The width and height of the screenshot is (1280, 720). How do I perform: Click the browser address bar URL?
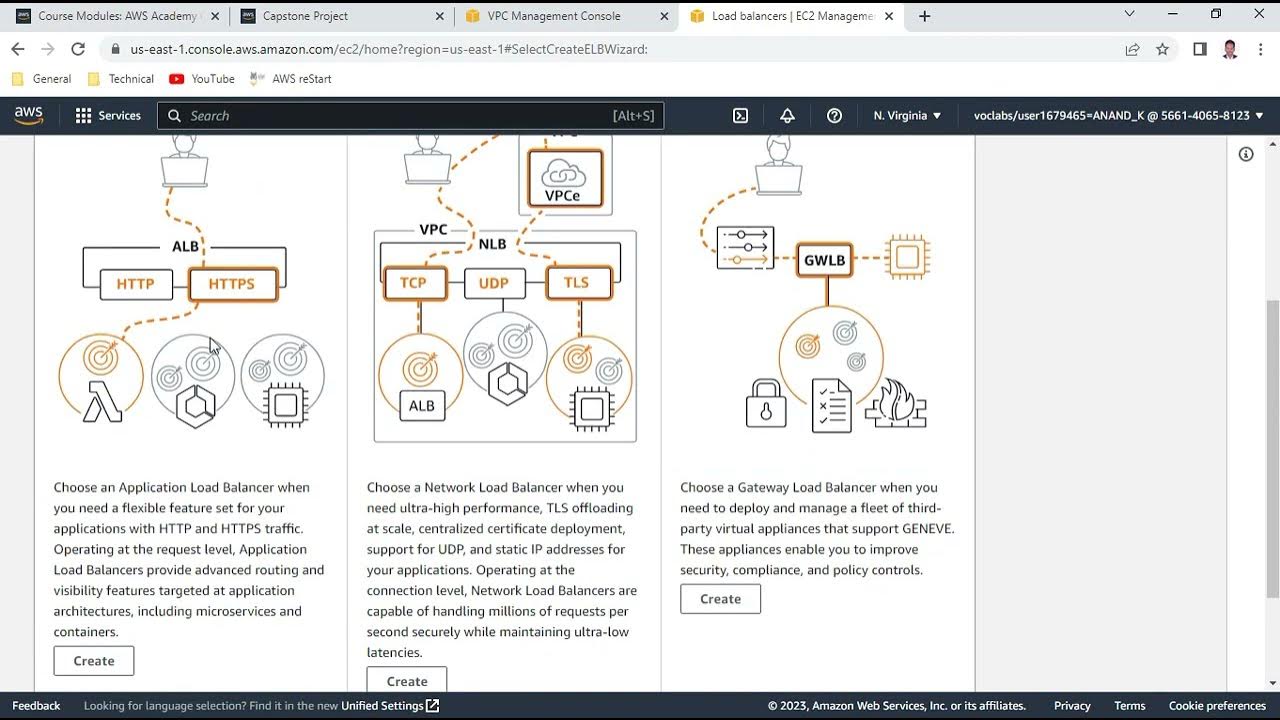tap(389, 49)
